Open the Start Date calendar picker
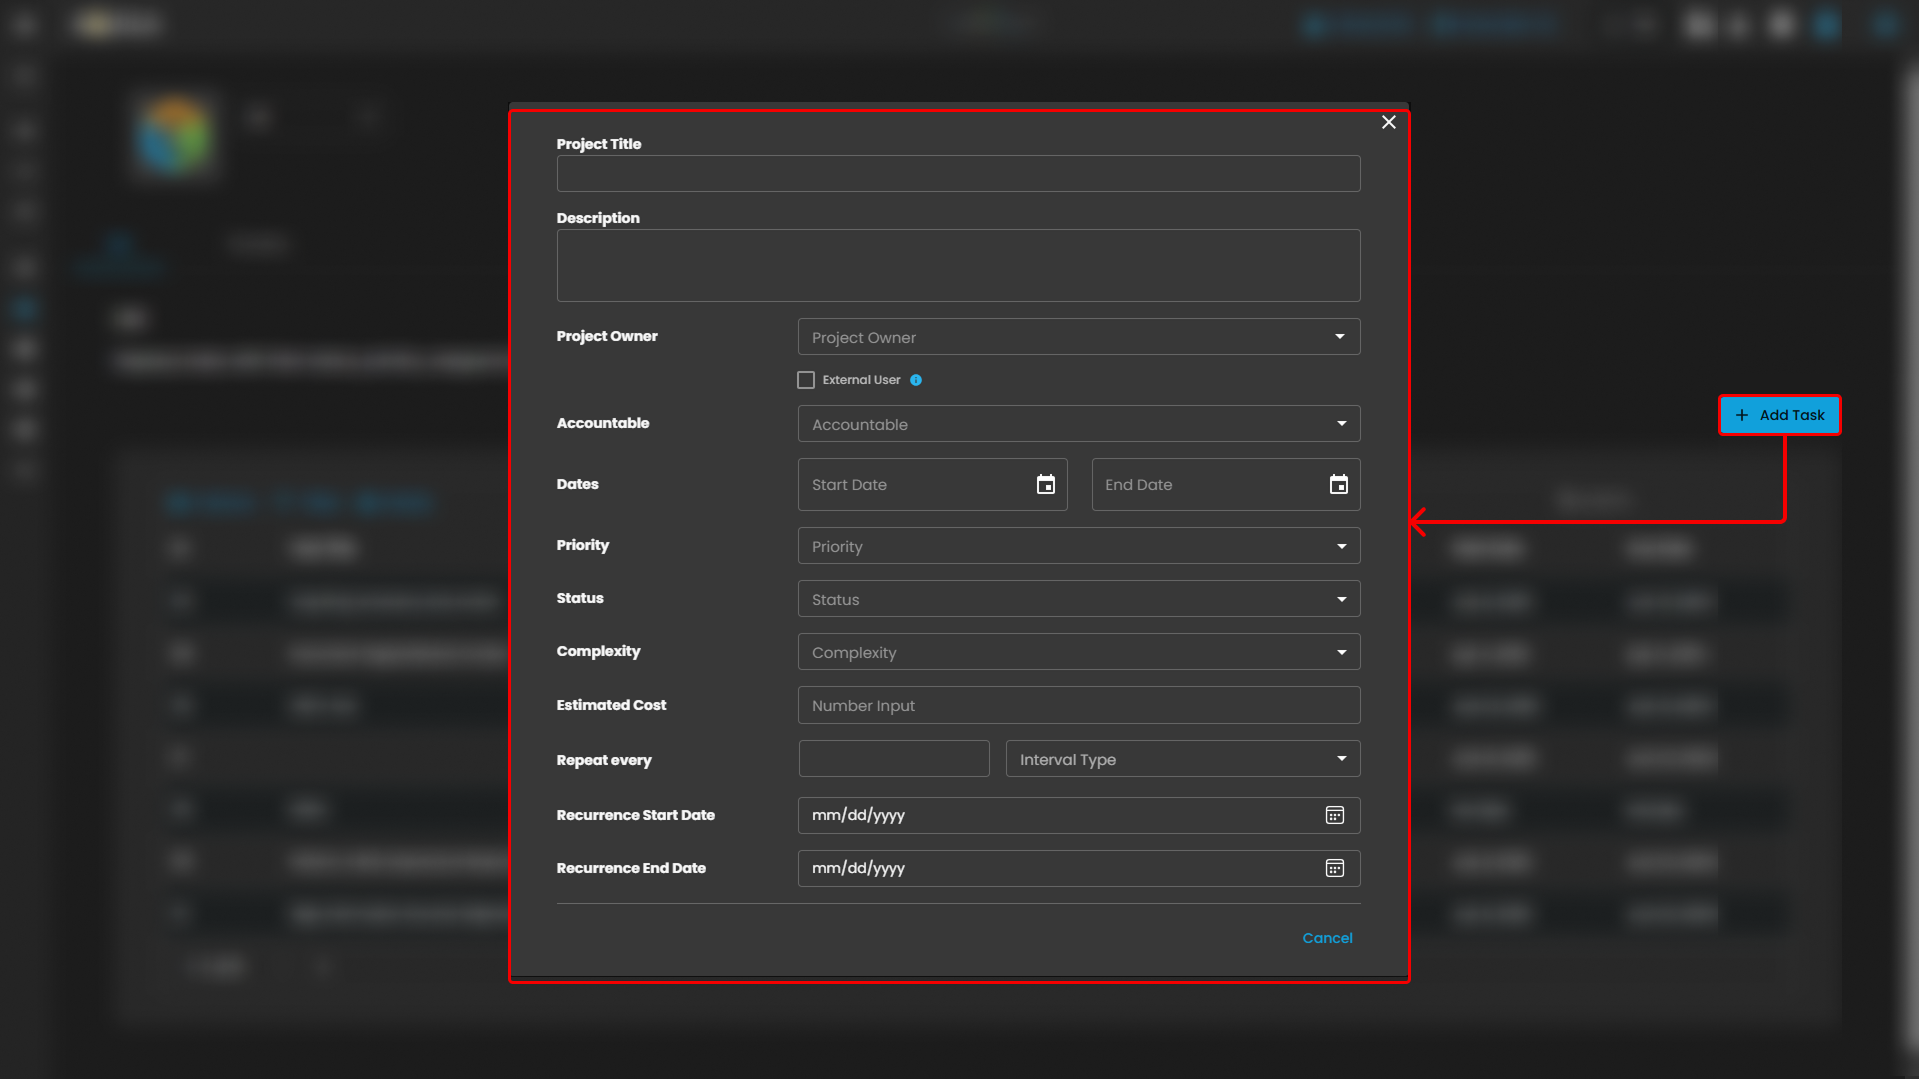Screen dimensions: 1919x1079 pos(1045,485)
